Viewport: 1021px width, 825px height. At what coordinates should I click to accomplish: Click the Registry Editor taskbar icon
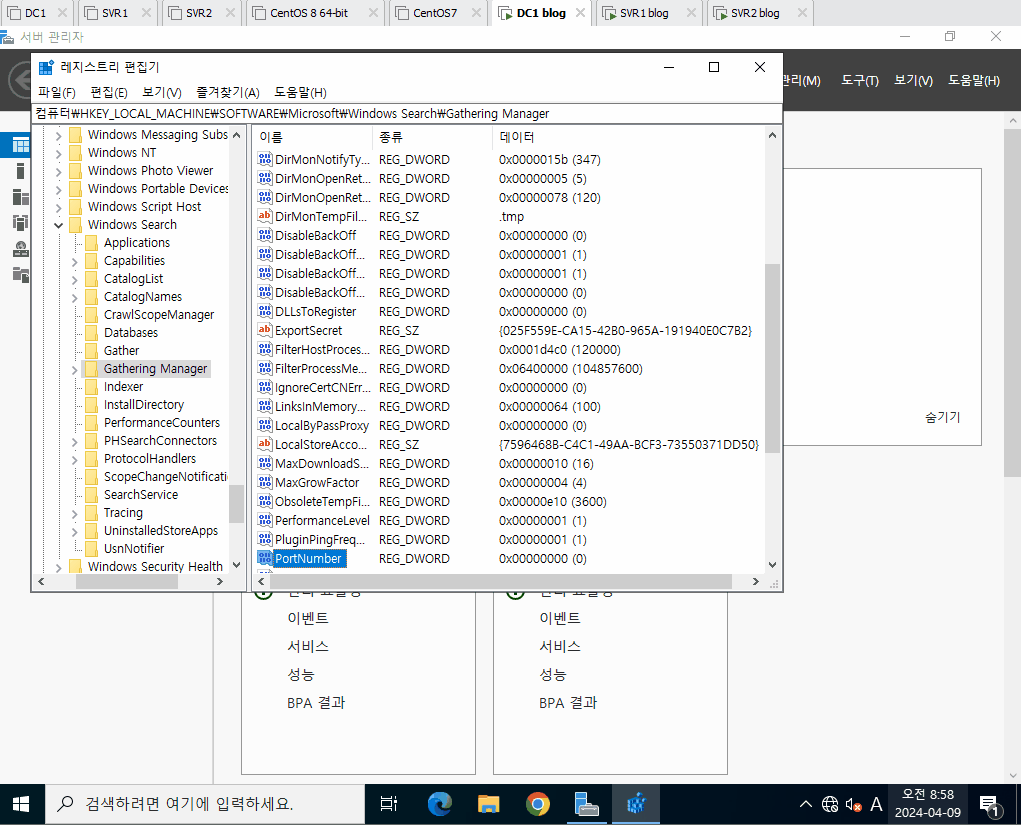tap(636, 805)
